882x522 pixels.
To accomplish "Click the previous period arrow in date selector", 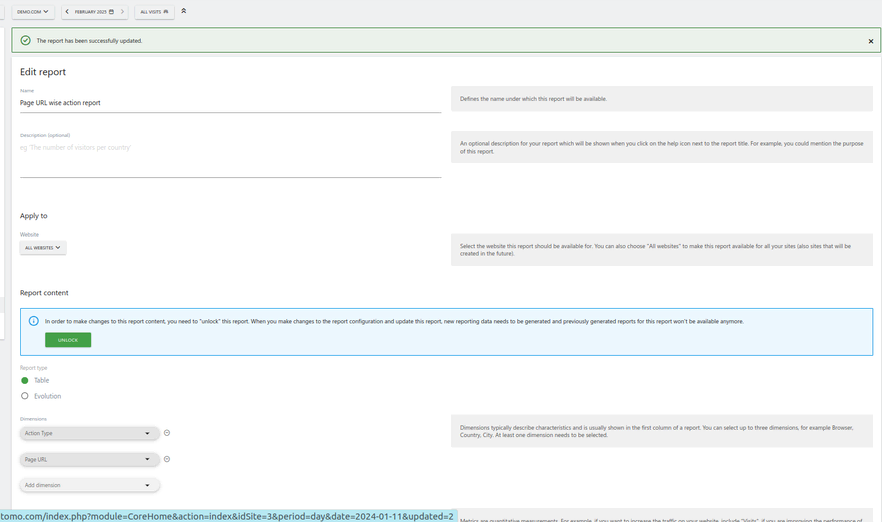I will point(67,12).
